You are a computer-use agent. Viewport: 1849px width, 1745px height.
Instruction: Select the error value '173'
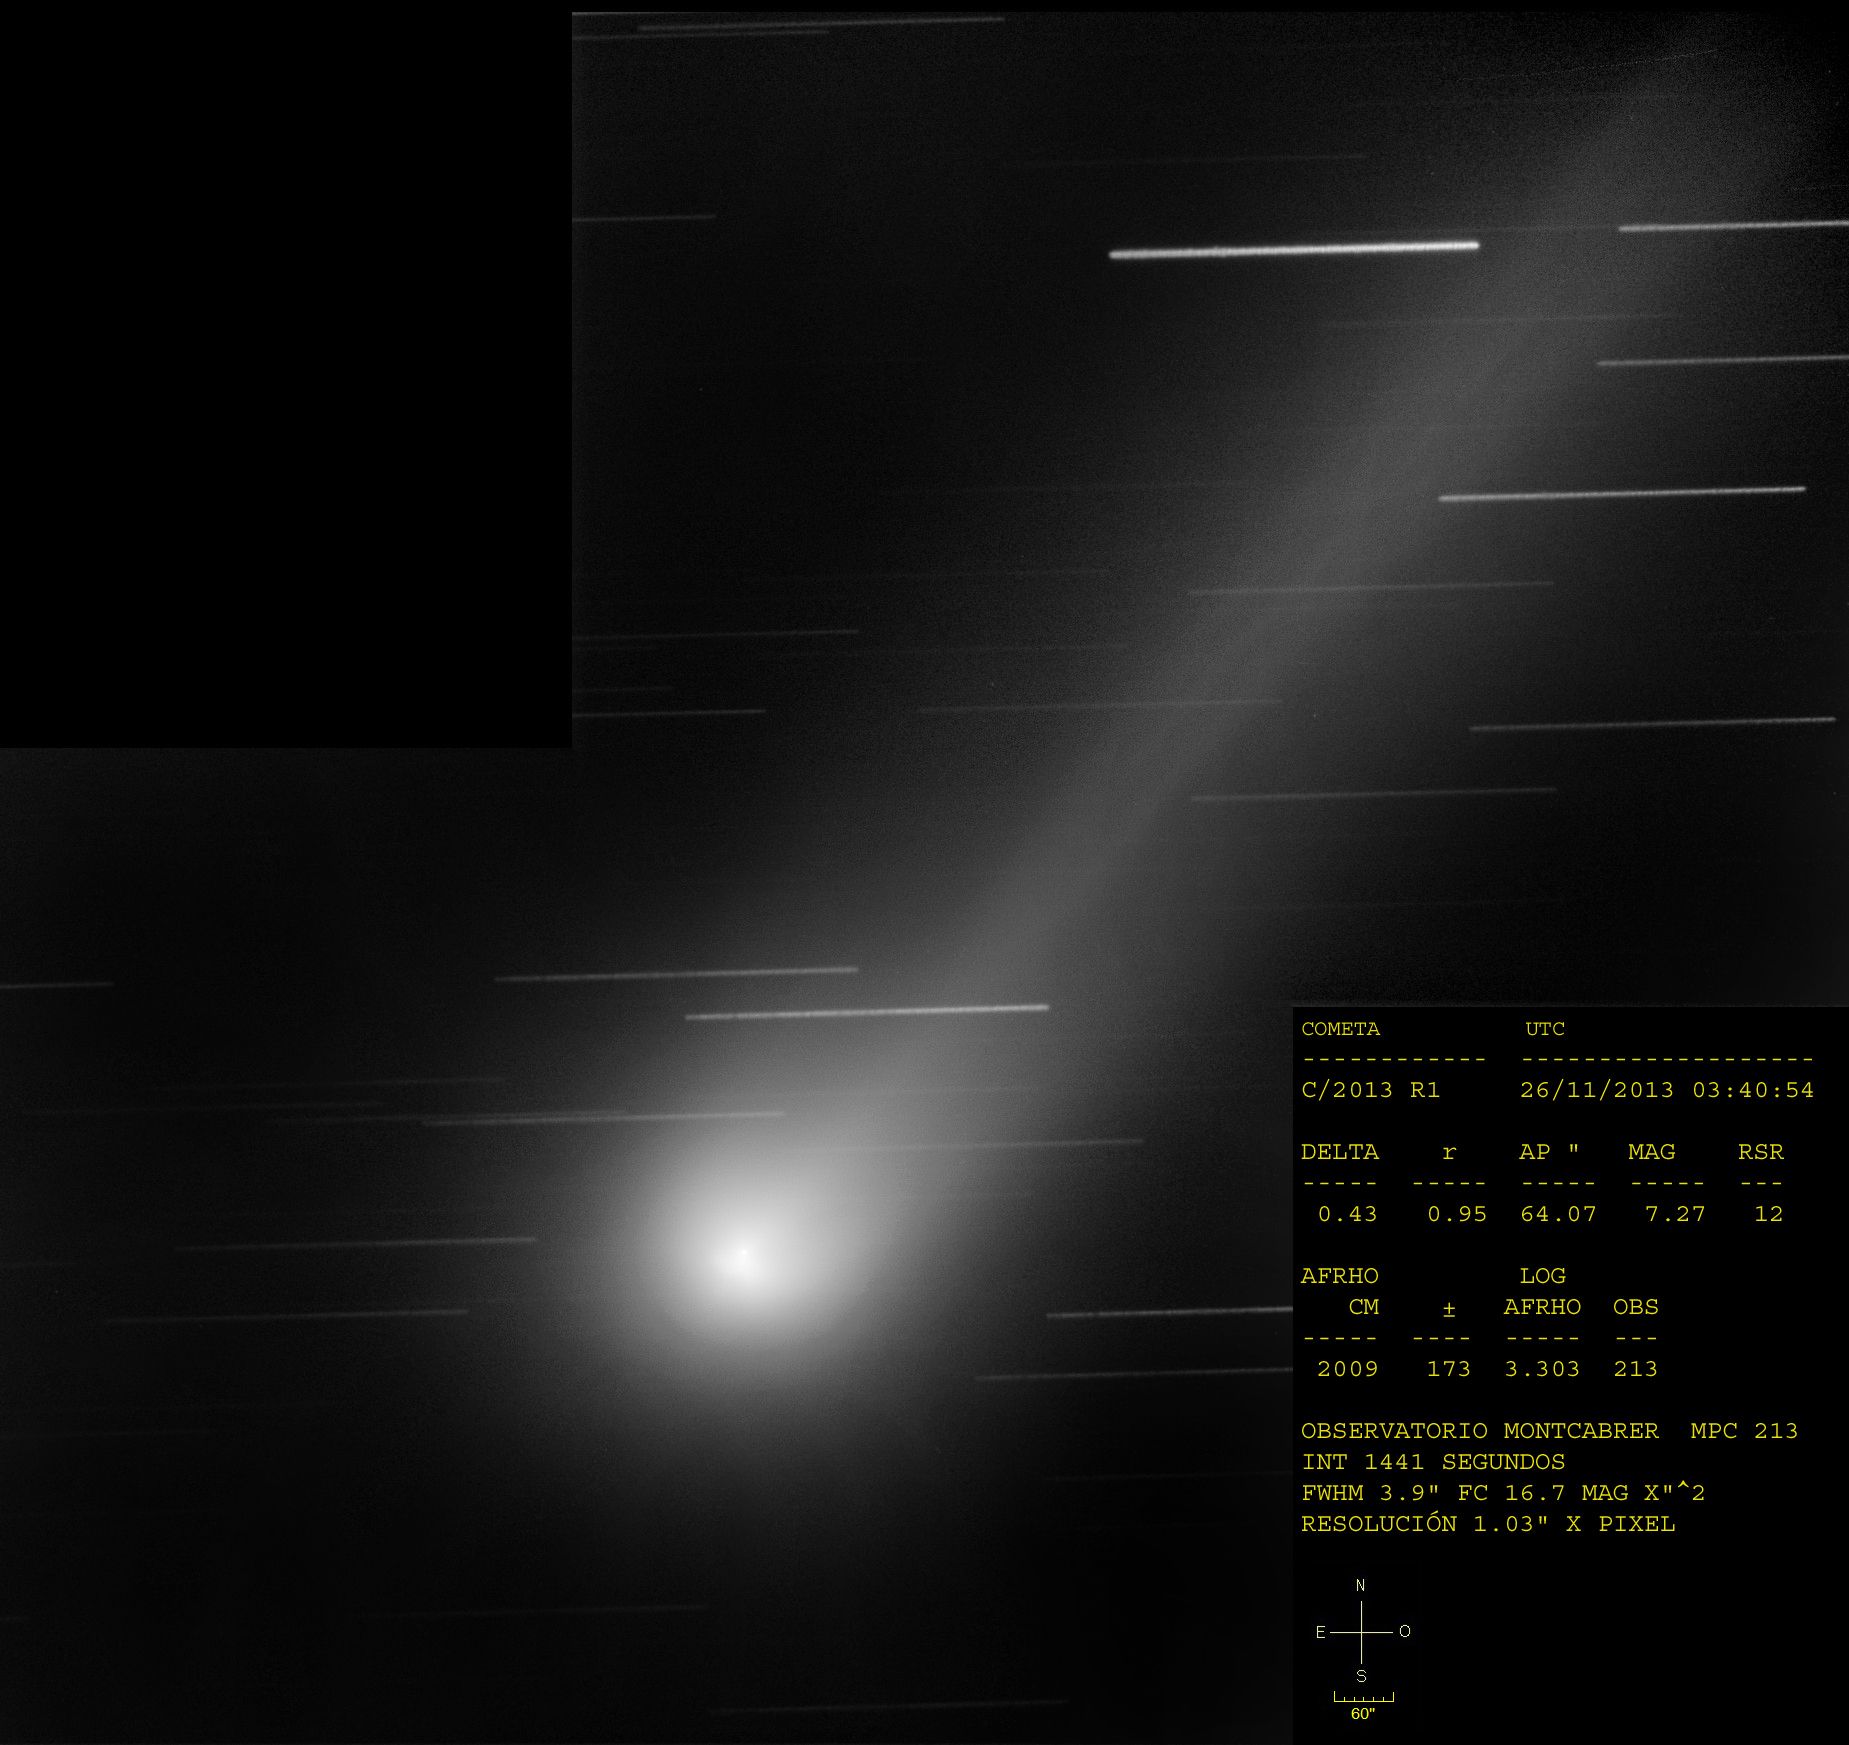click(1449, 1369)
